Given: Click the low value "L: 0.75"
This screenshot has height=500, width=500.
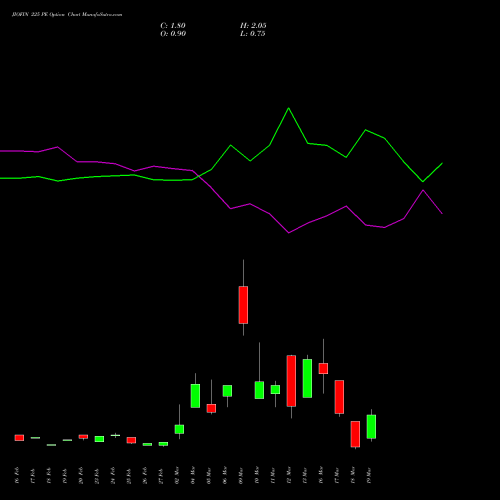Looking at the screenshot, I should click(253, 34).
